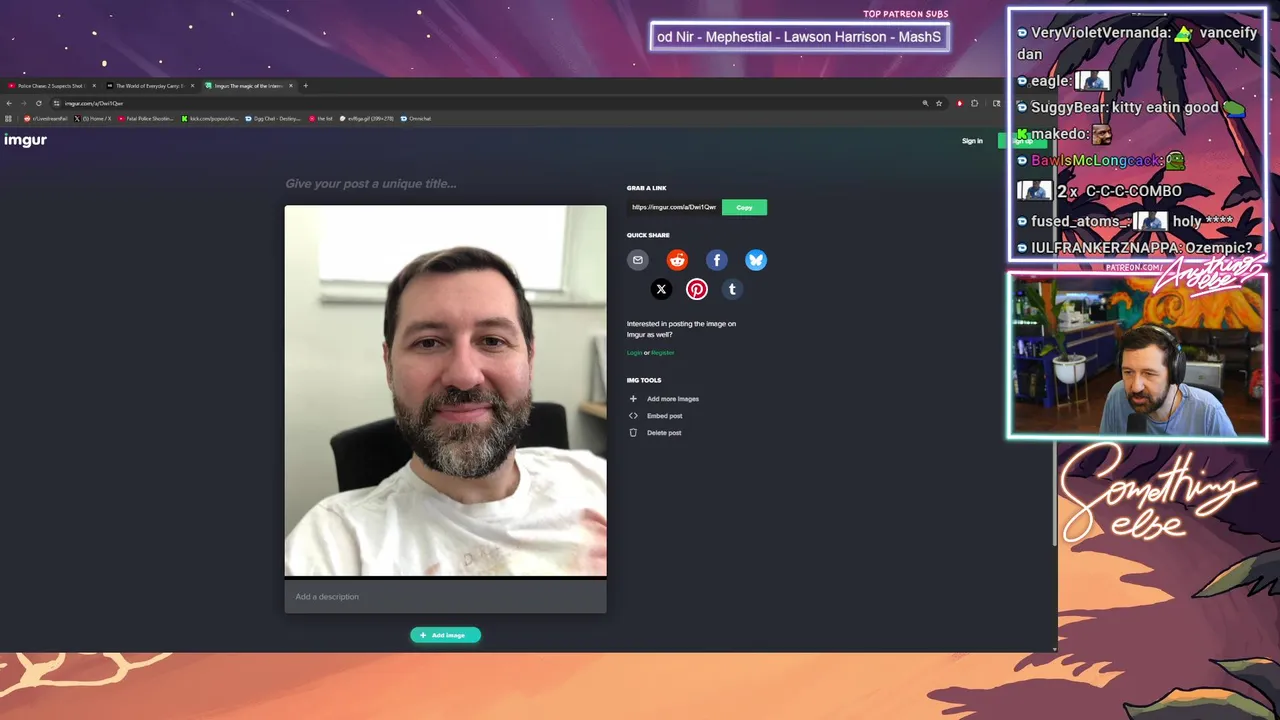
Task: Click BawlsMcLongcack's chat name
Action: (1095, 161)
